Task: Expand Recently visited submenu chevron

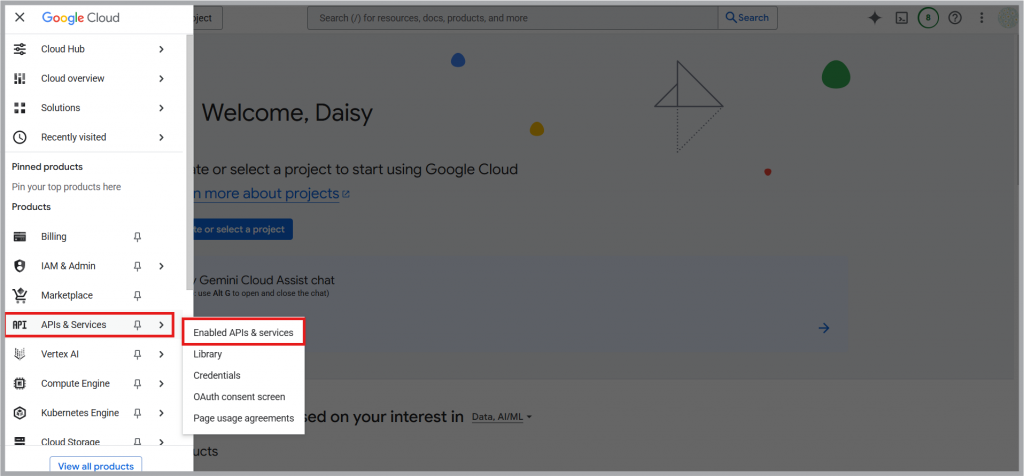Action: 161,137
